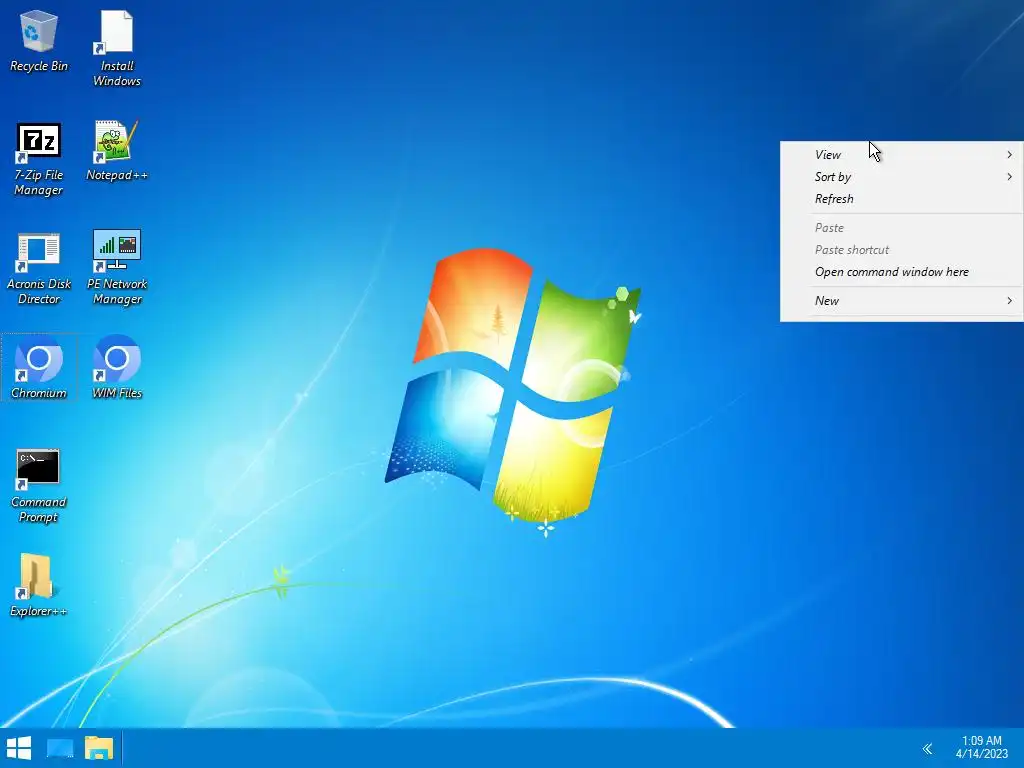
Task: Click the '7-Zip File Manager' label text
Action: [x=39, y=182]
